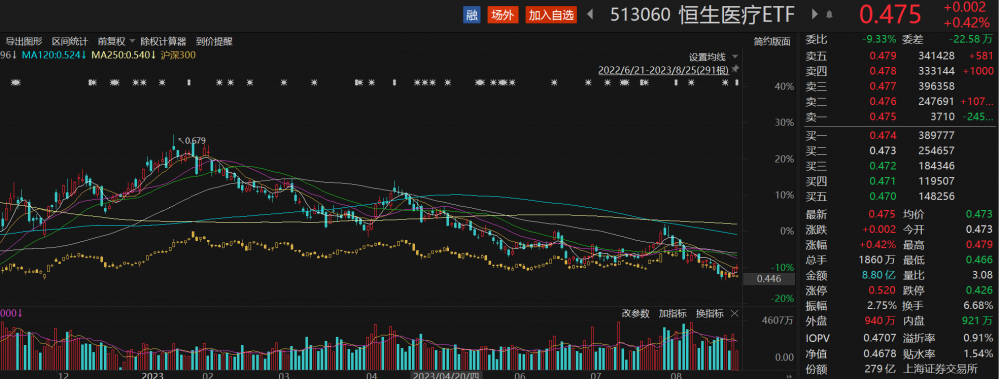Click the 金额 value 8.80亿
999x379 pixels.
click(x=878, y=275)
